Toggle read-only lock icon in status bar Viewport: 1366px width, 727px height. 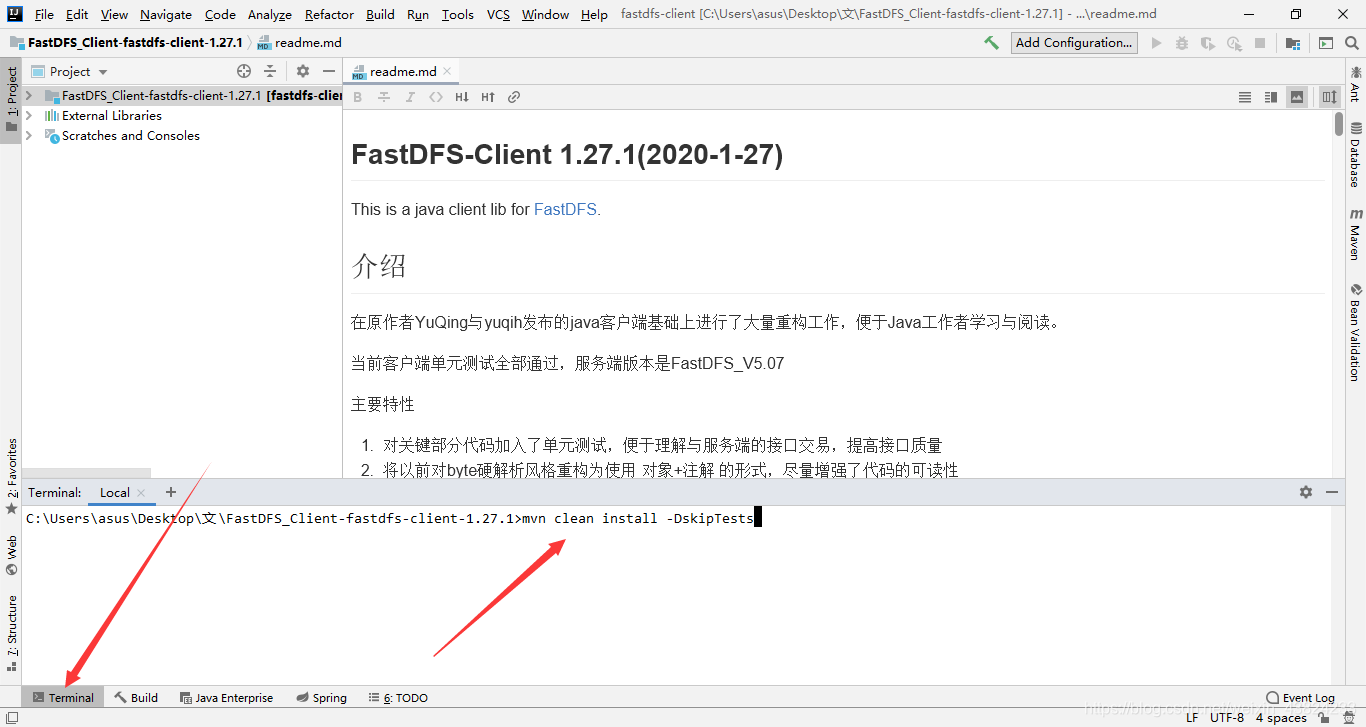click(x=1323, y=717)
